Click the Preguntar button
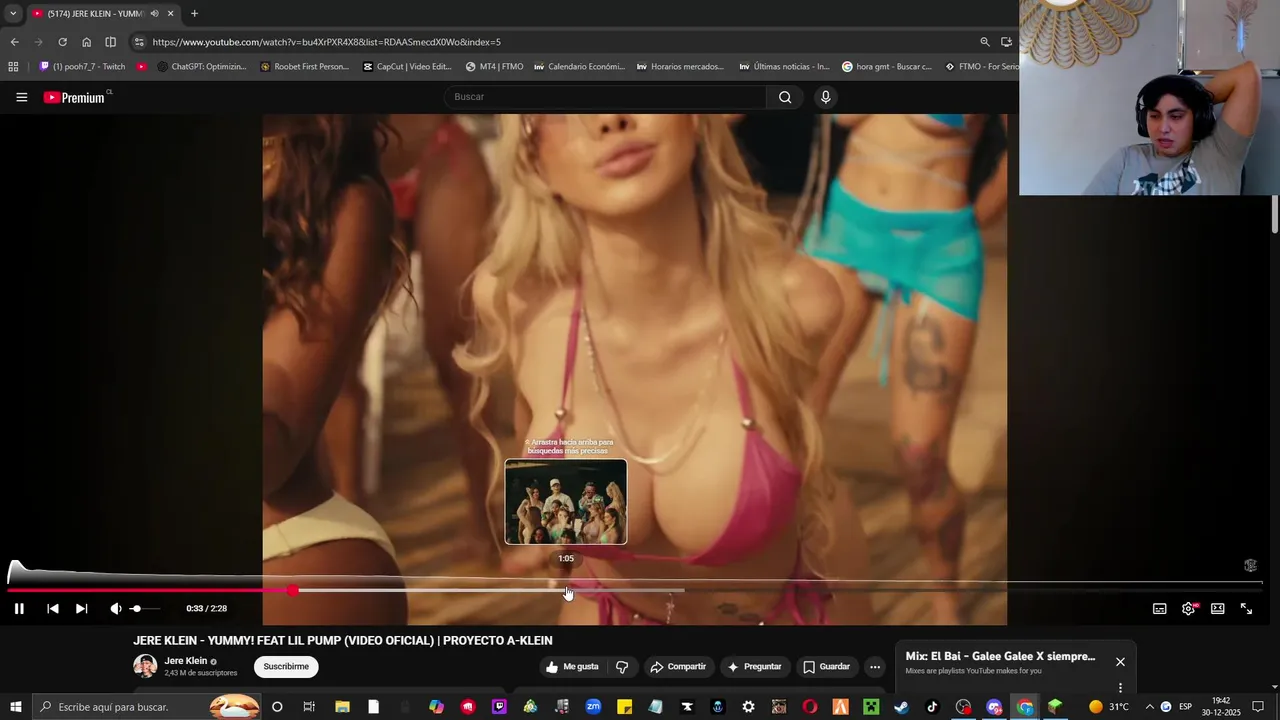 [x=755, y=667]
